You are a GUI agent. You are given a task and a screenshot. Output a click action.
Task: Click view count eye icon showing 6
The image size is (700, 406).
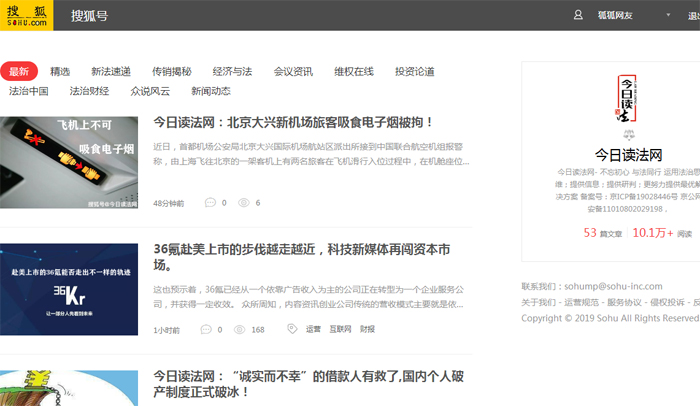243,203
